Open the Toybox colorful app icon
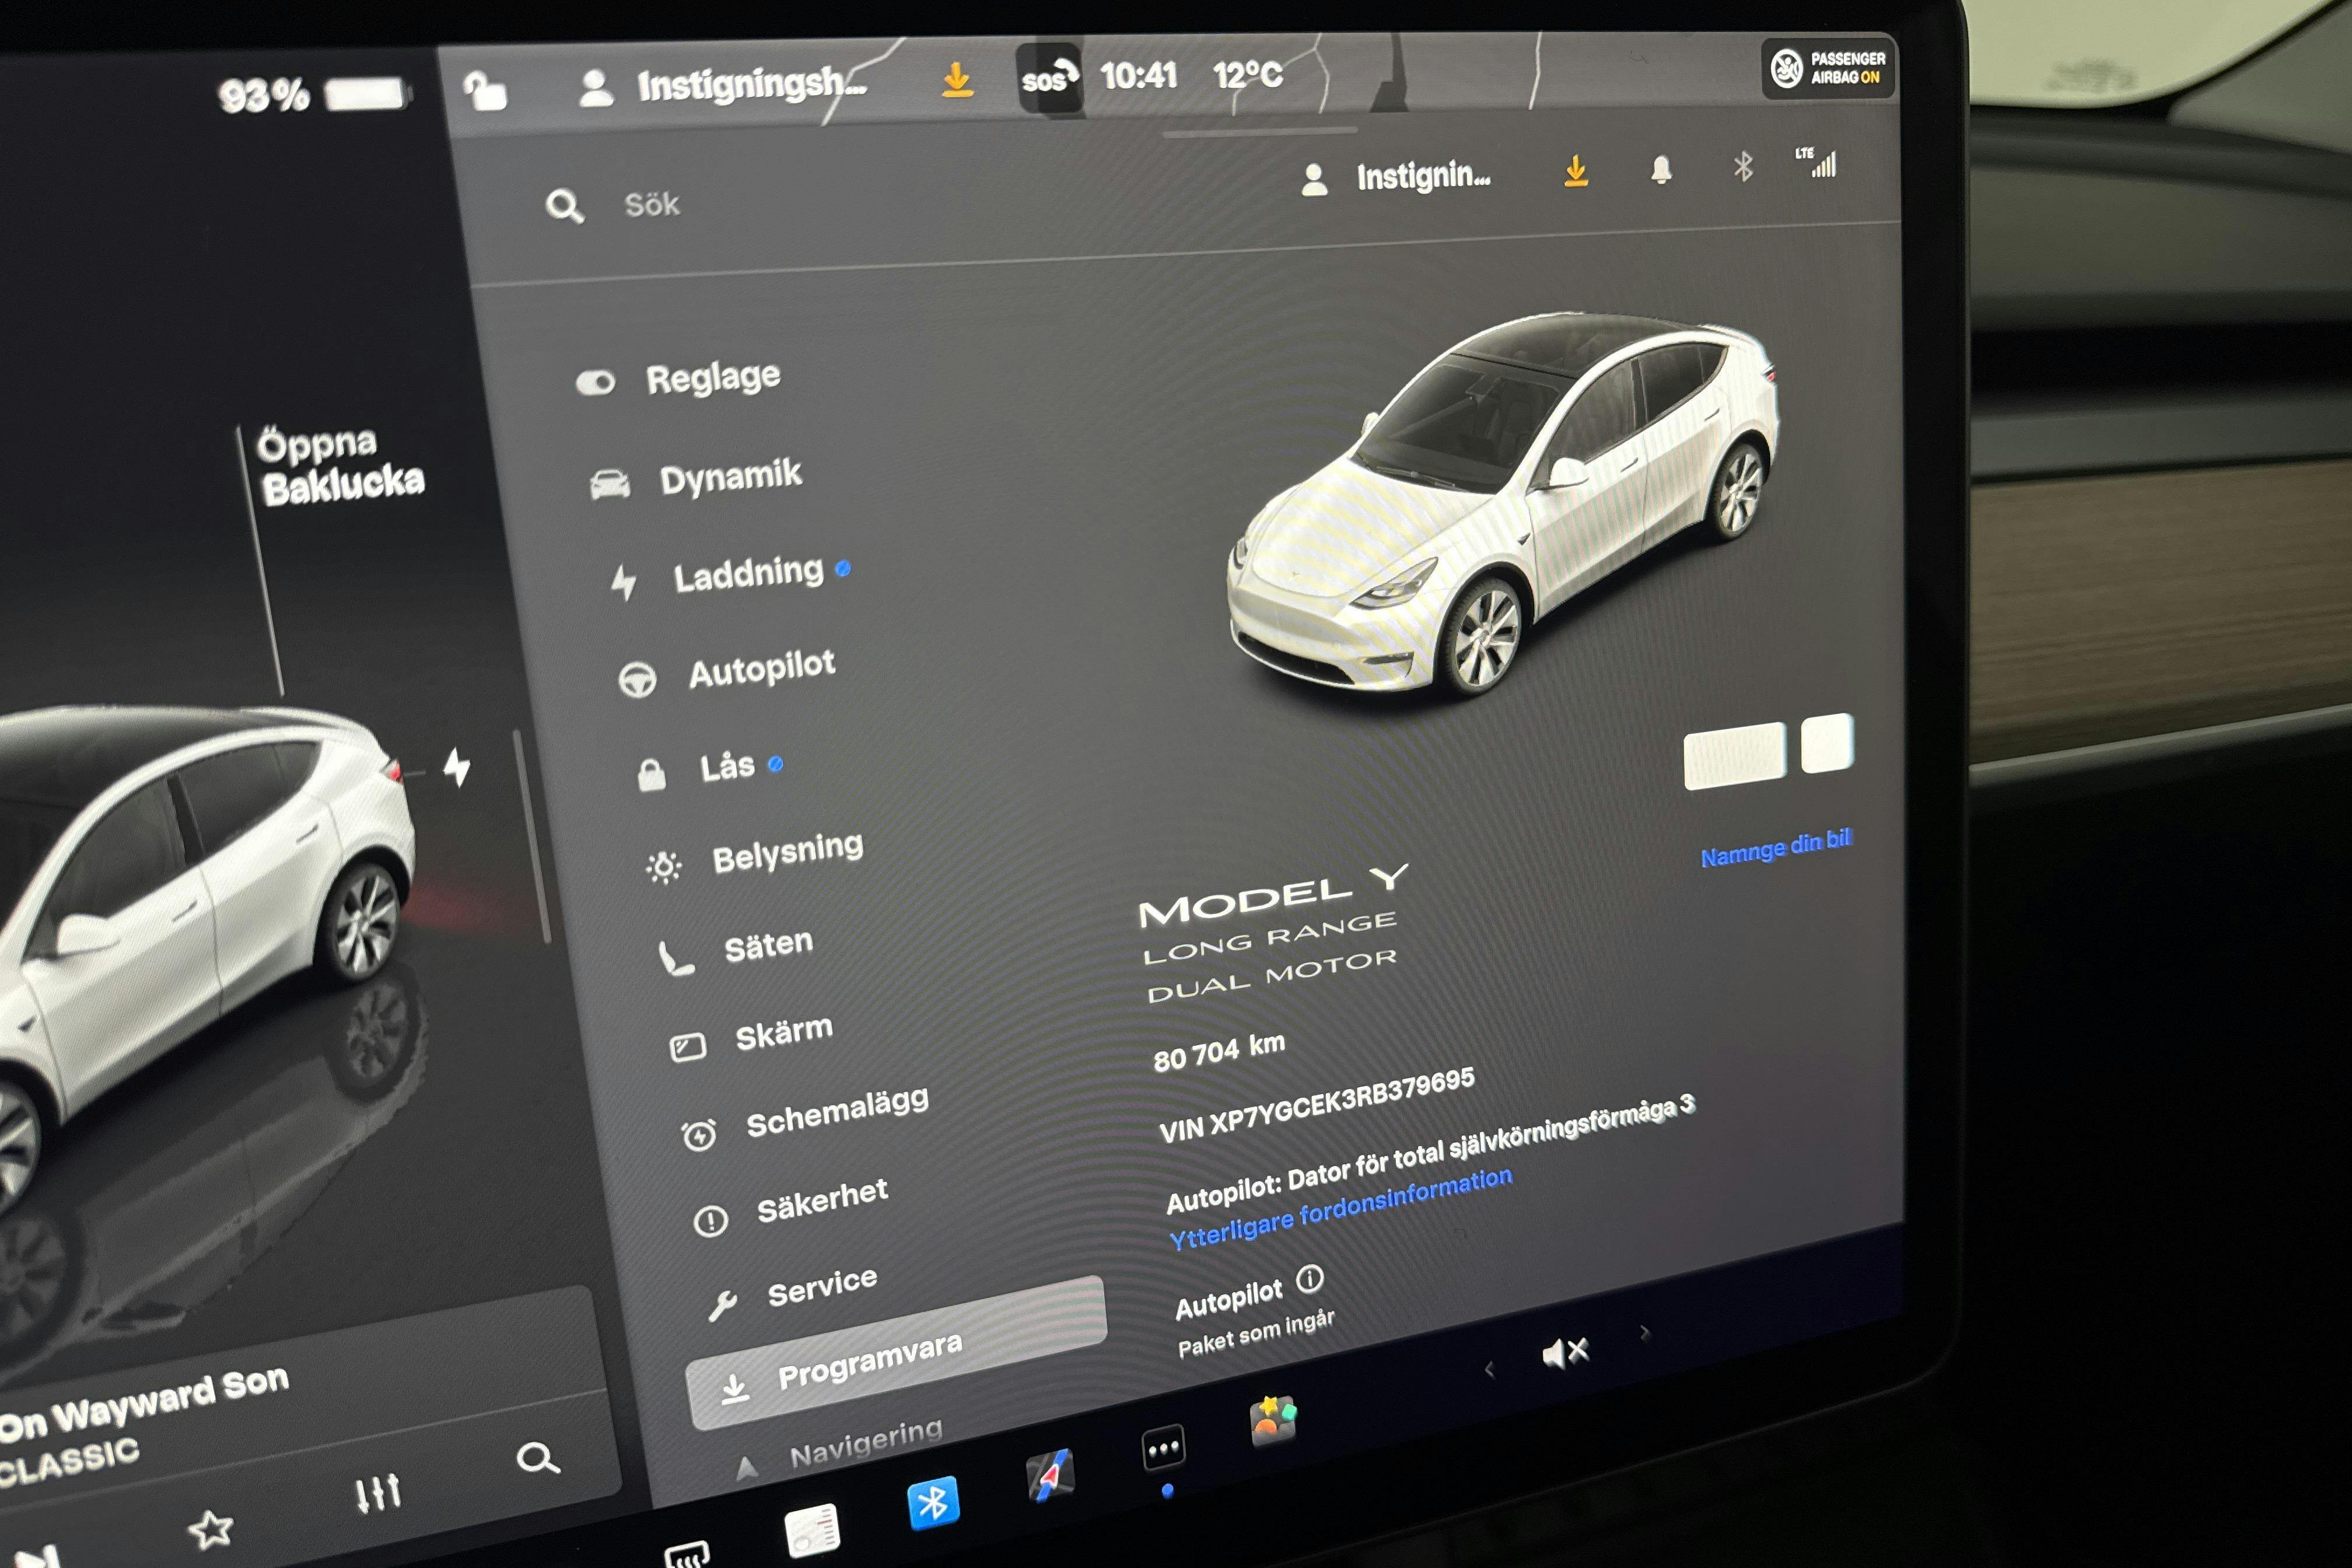2352x1568 pixels. [x=1272, y=1421]
